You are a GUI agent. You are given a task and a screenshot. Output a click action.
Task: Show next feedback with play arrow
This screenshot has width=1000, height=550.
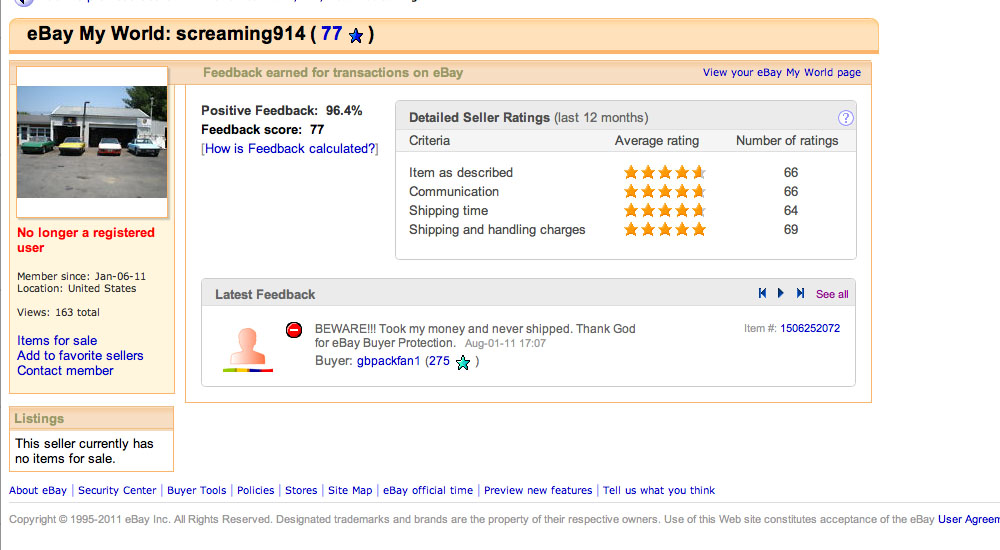(x=781, y=294)
